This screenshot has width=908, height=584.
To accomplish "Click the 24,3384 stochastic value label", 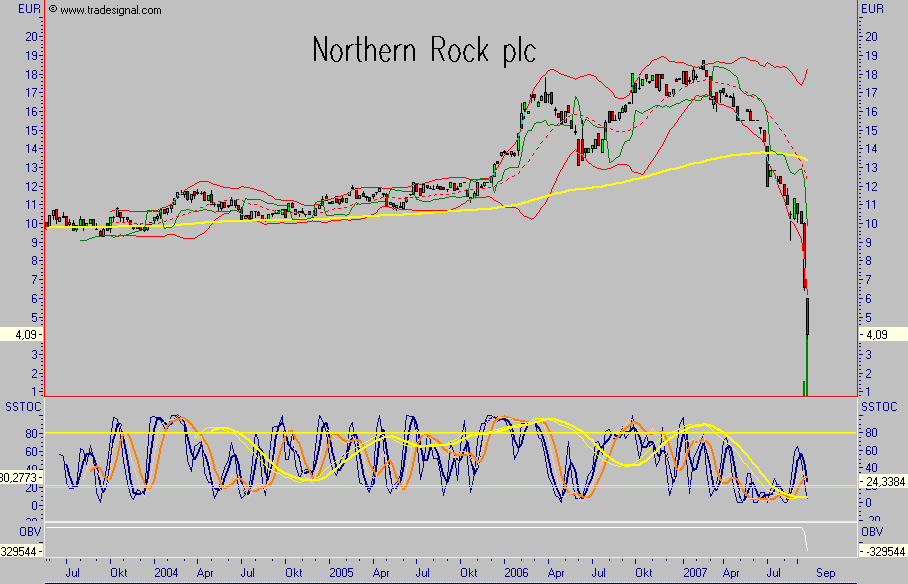I will [x=885, y=481].
